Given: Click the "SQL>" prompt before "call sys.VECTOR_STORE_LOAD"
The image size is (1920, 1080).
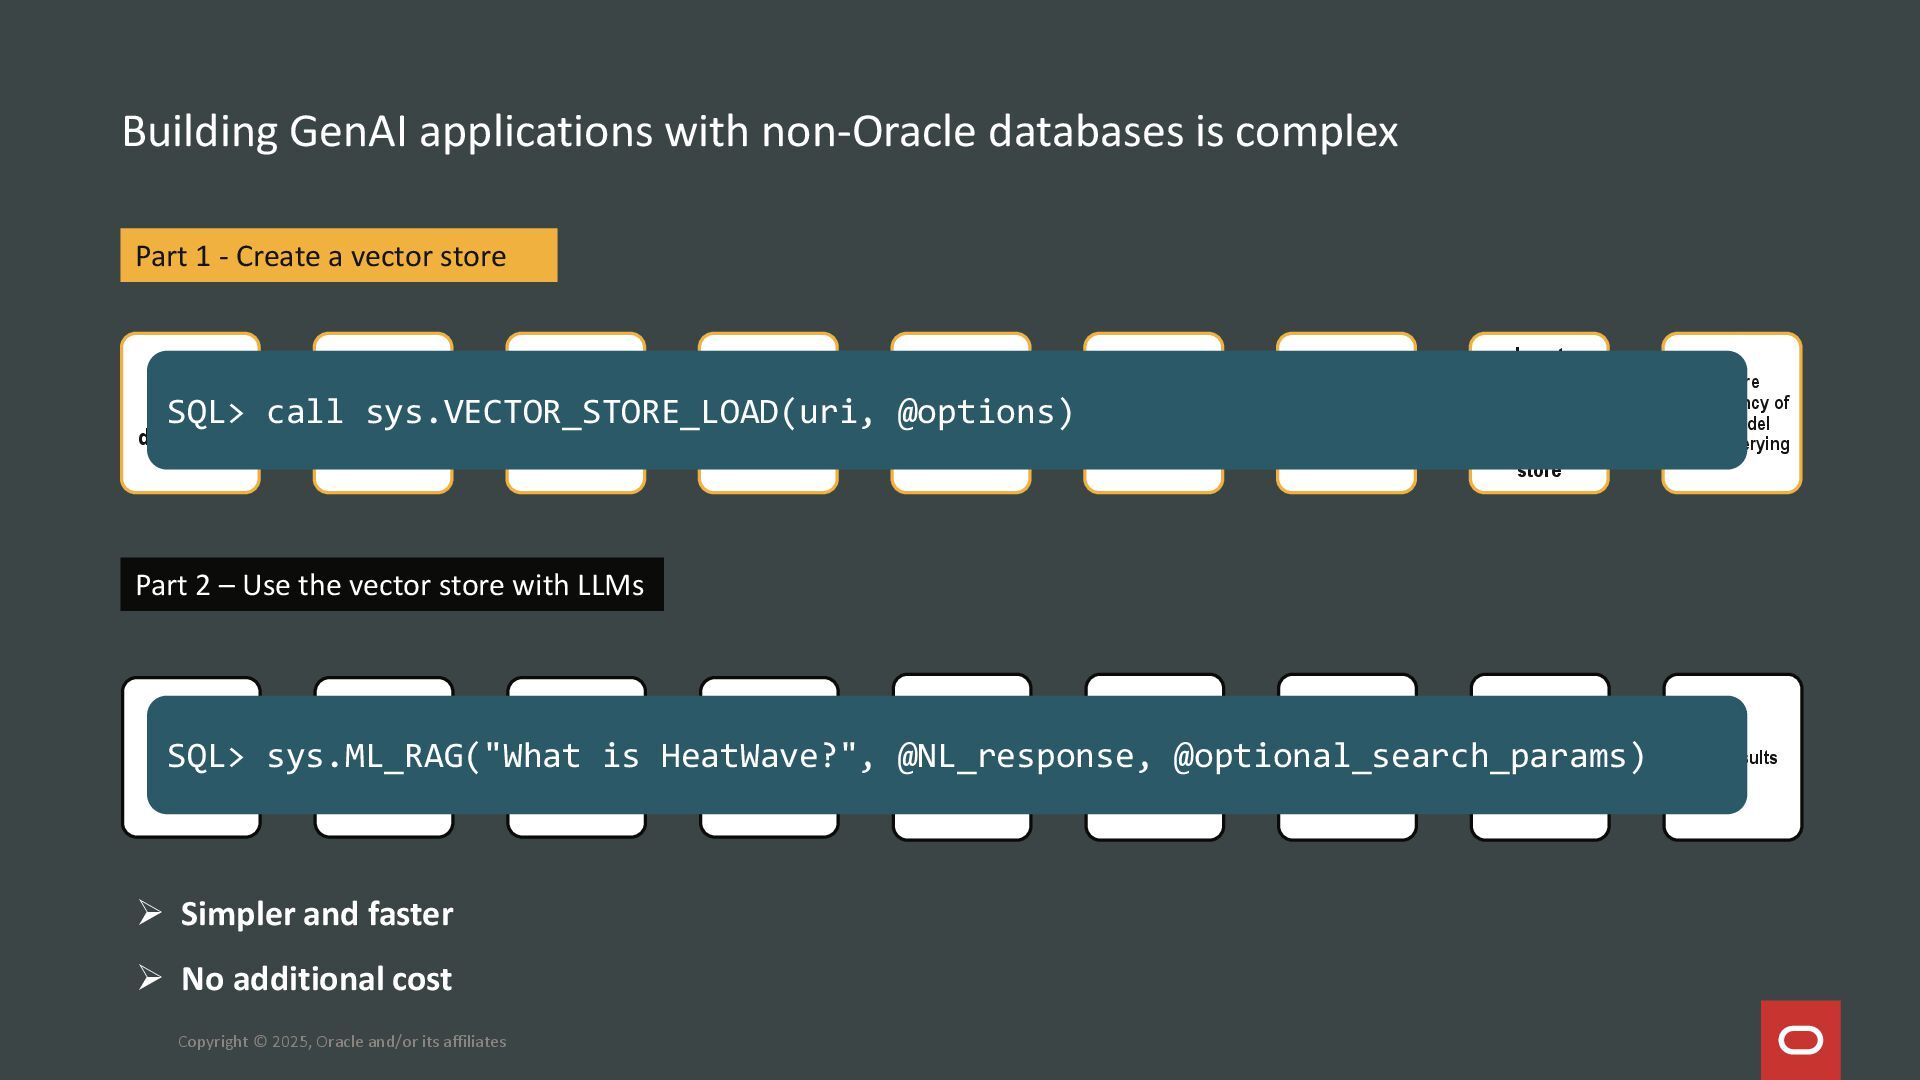Looking at the screenshot, I should coord(205,412).
